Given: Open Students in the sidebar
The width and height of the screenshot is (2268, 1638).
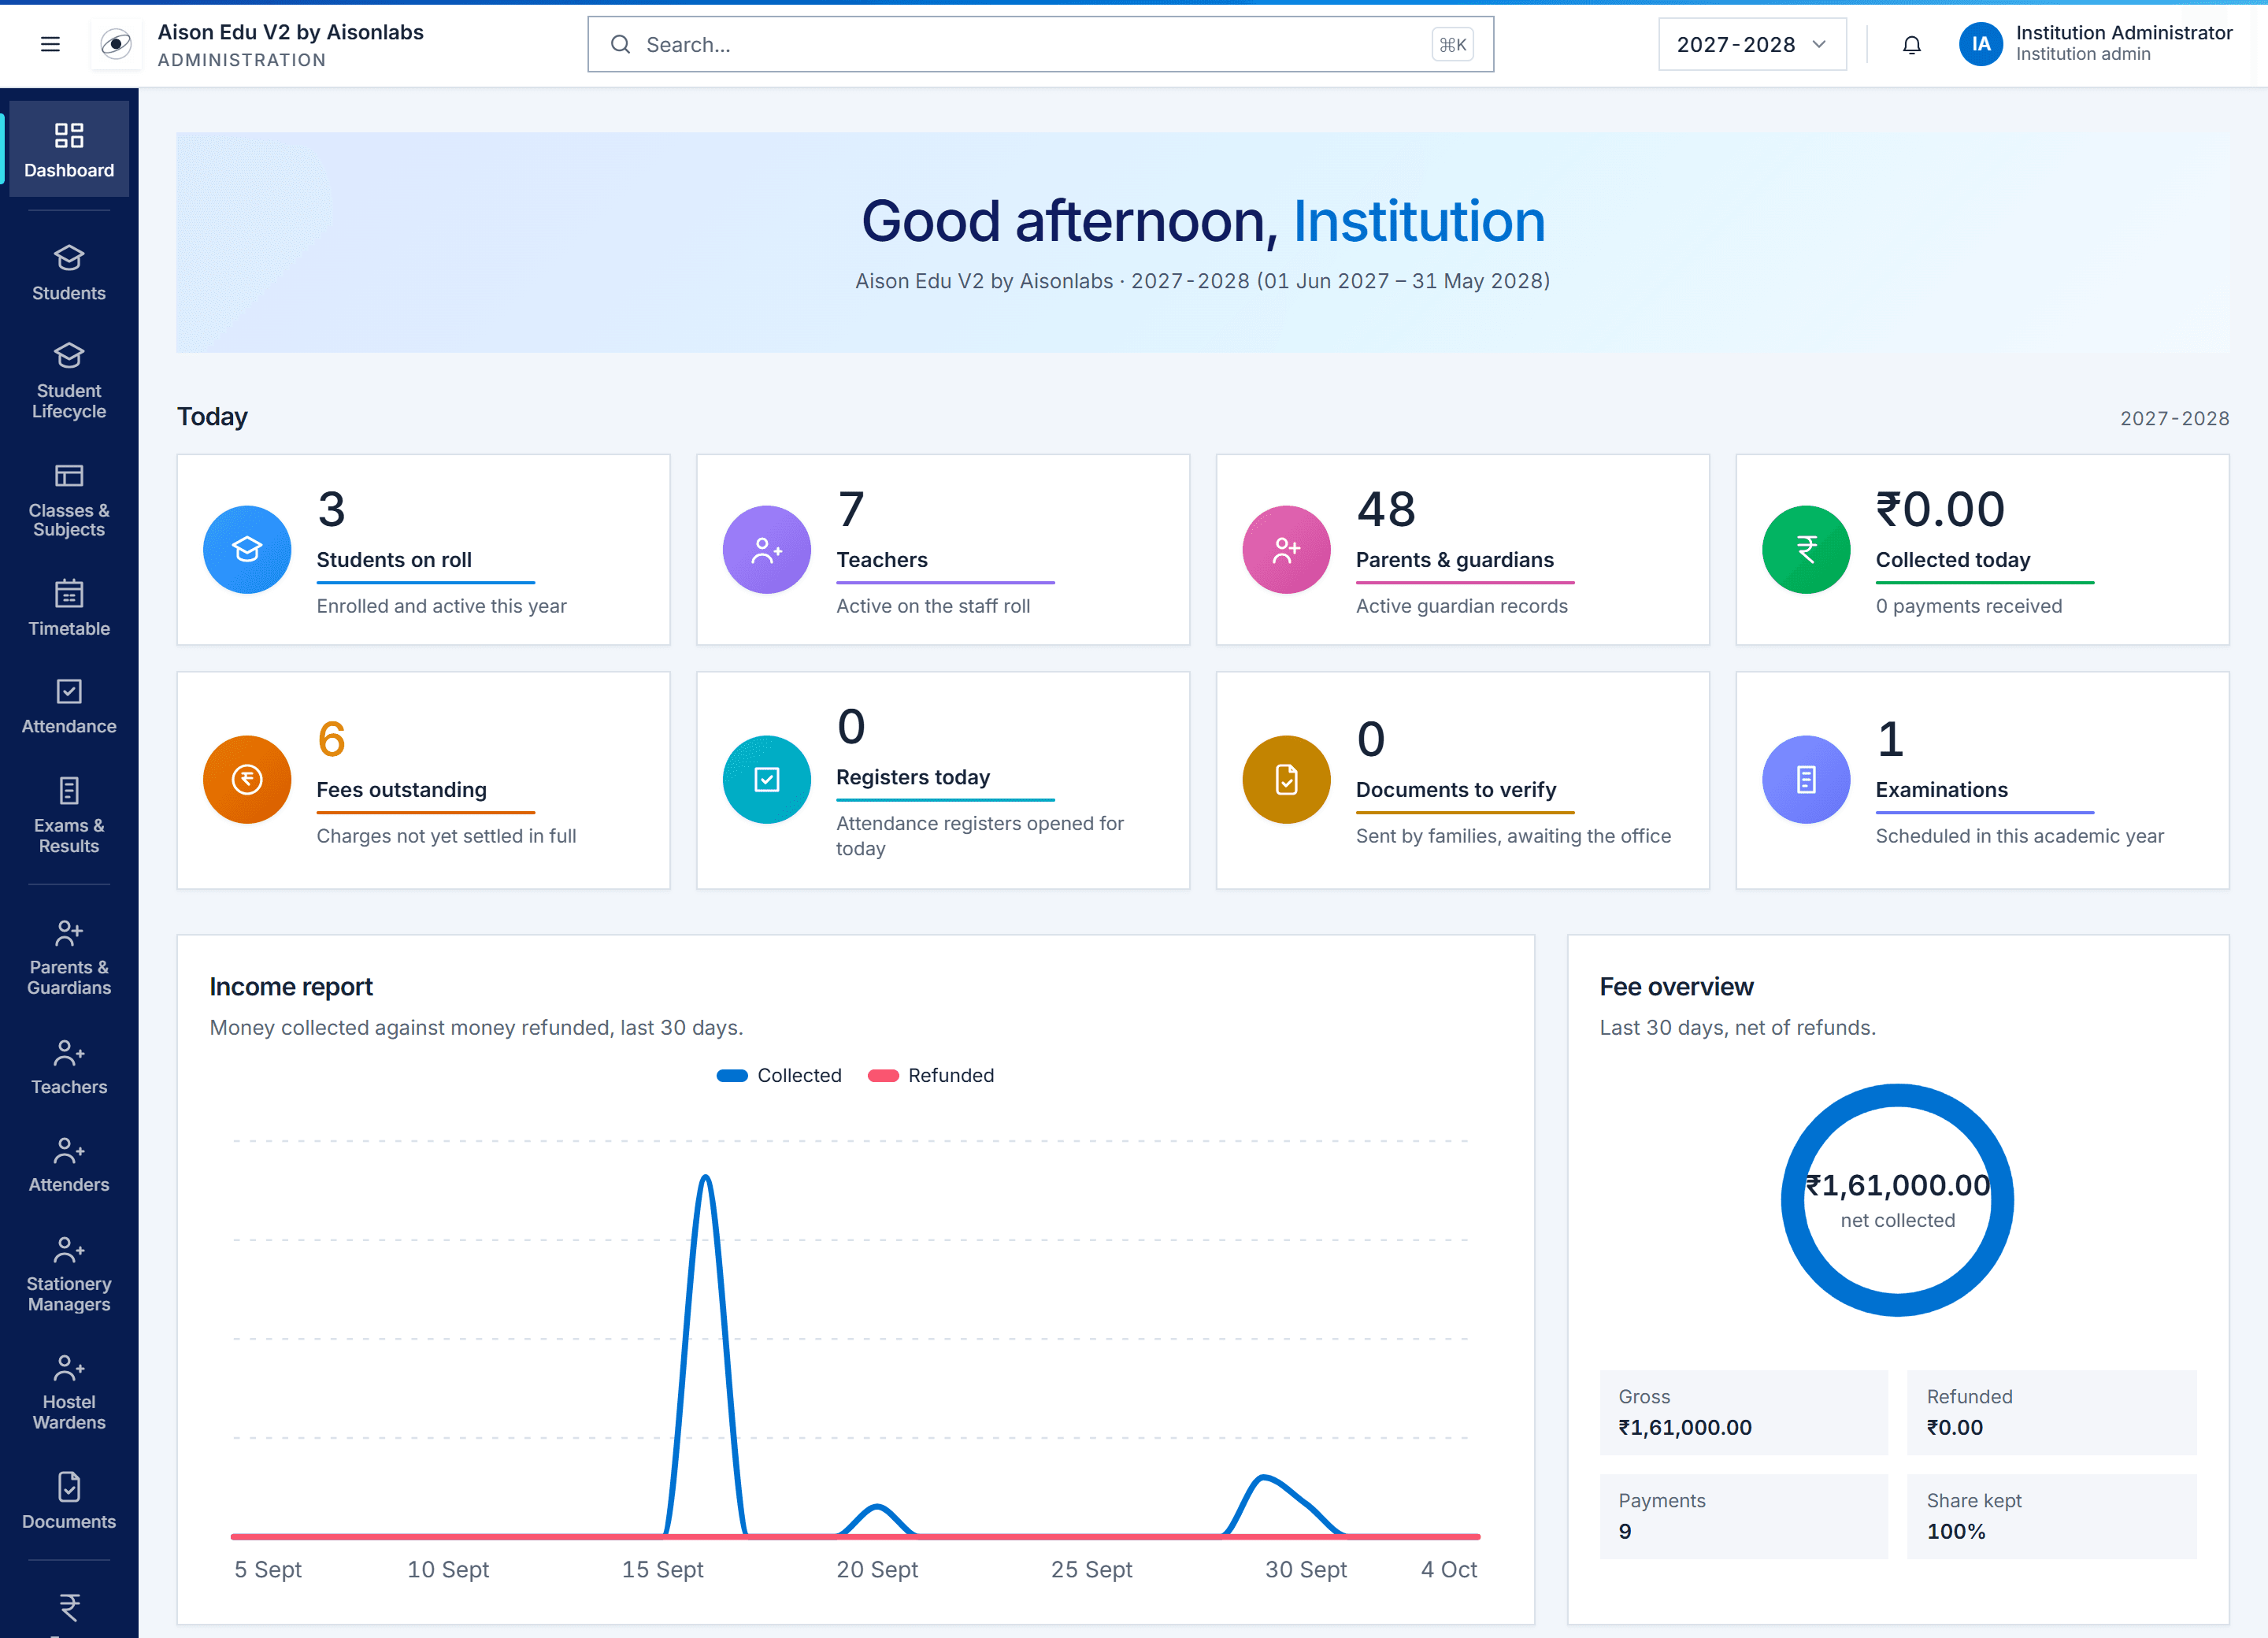Looking at the screenshot, I should click(x=69, y=272).
